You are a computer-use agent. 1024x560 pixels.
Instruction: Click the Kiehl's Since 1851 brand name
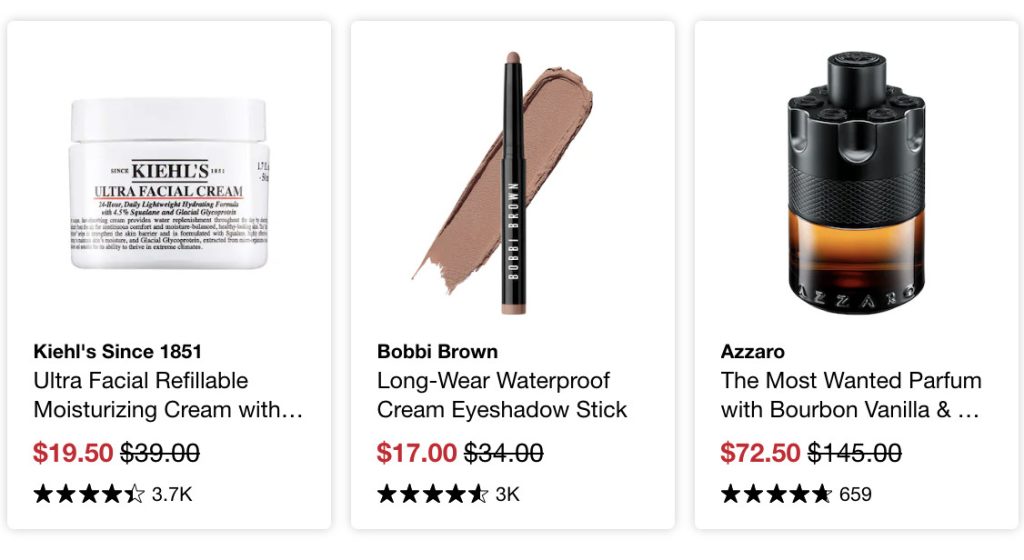tap(118, 351)
